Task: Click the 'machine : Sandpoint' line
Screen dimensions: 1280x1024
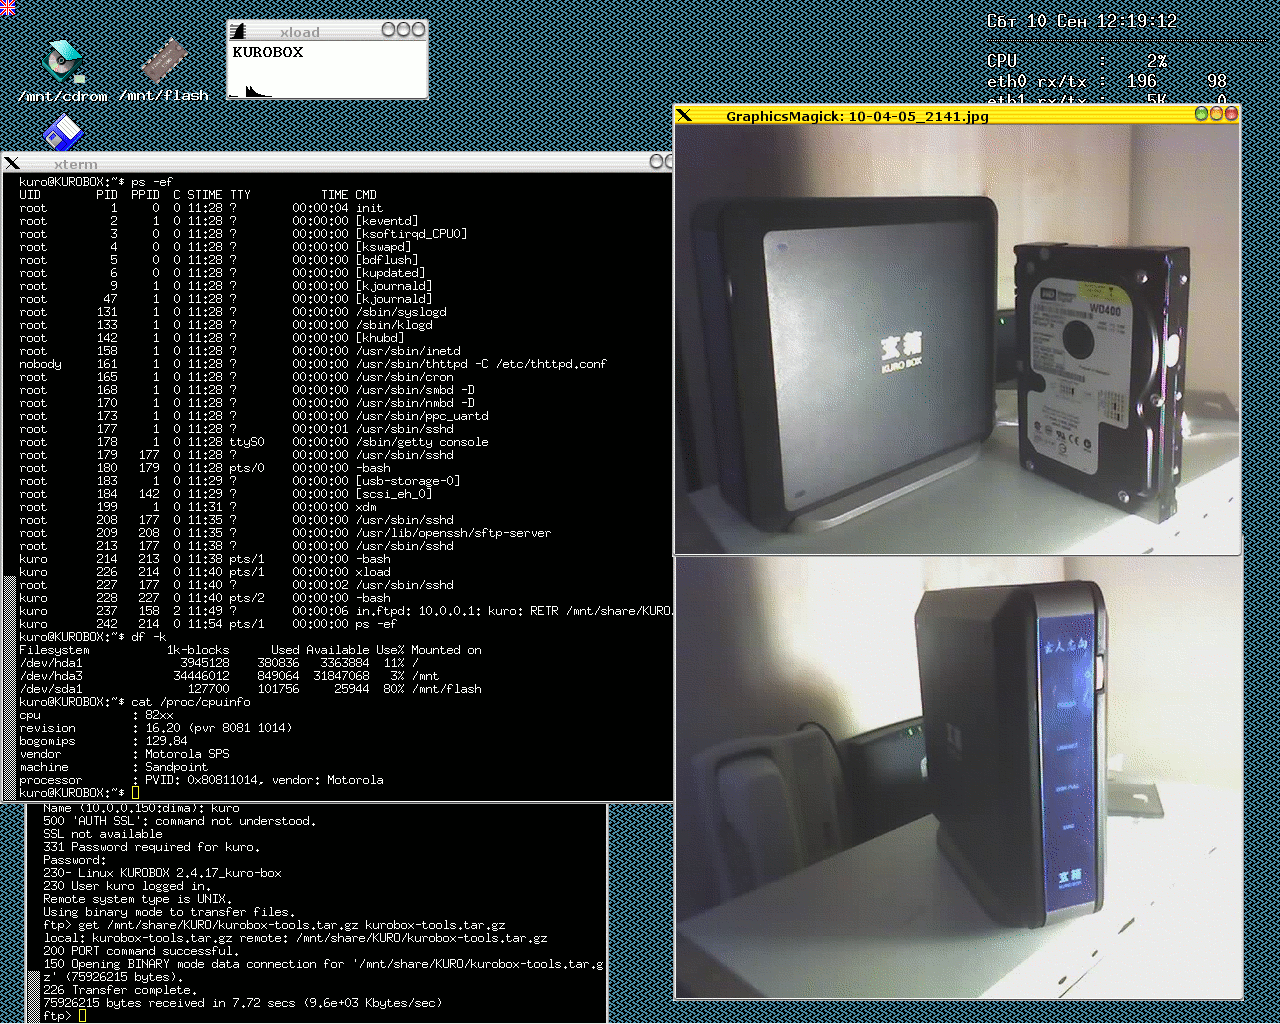Action: point(113,767)
